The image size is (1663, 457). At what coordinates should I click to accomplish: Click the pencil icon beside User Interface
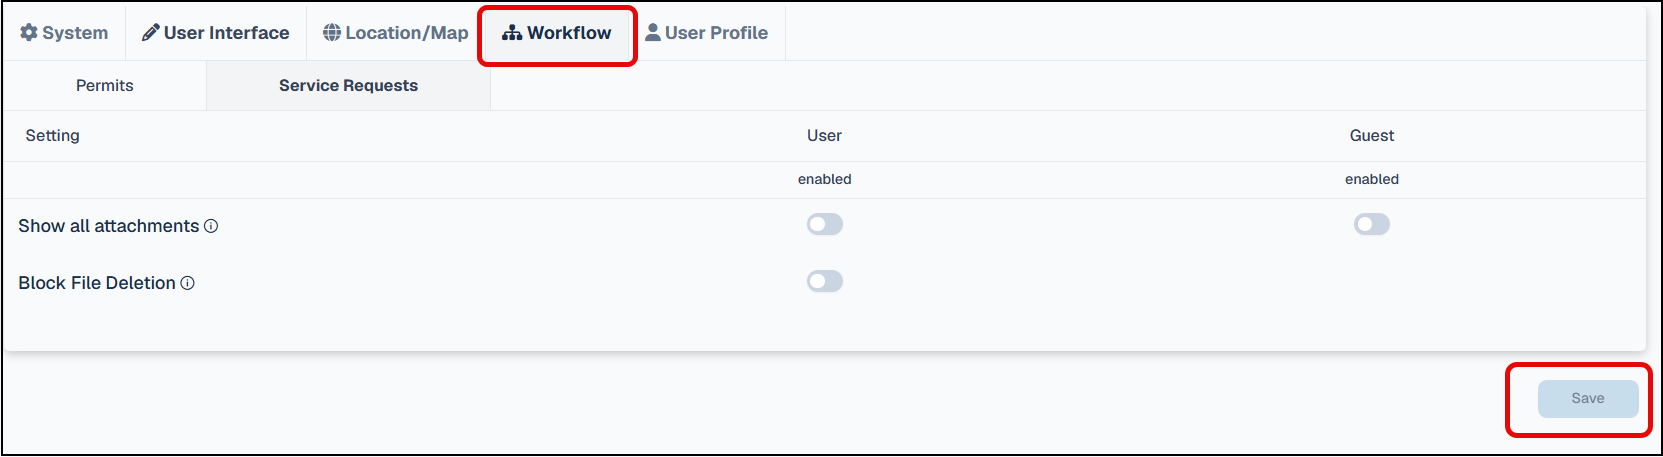[x=150, y=32]
